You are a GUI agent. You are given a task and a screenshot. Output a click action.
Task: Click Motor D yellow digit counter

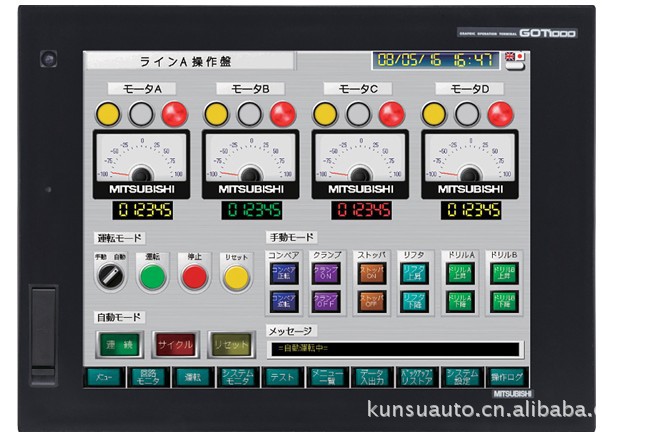click(x=471, y=210)
